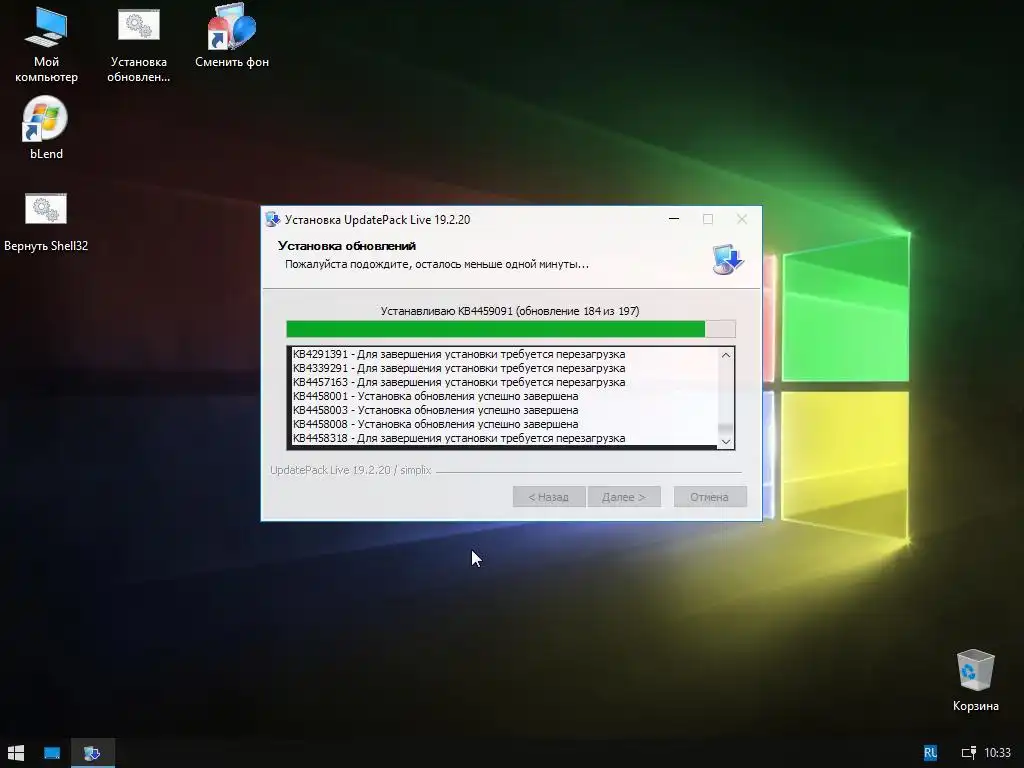The image size is (1024, 768).
Task: Click the log list scroll-down arrow
Action: [x=726, y=441]
